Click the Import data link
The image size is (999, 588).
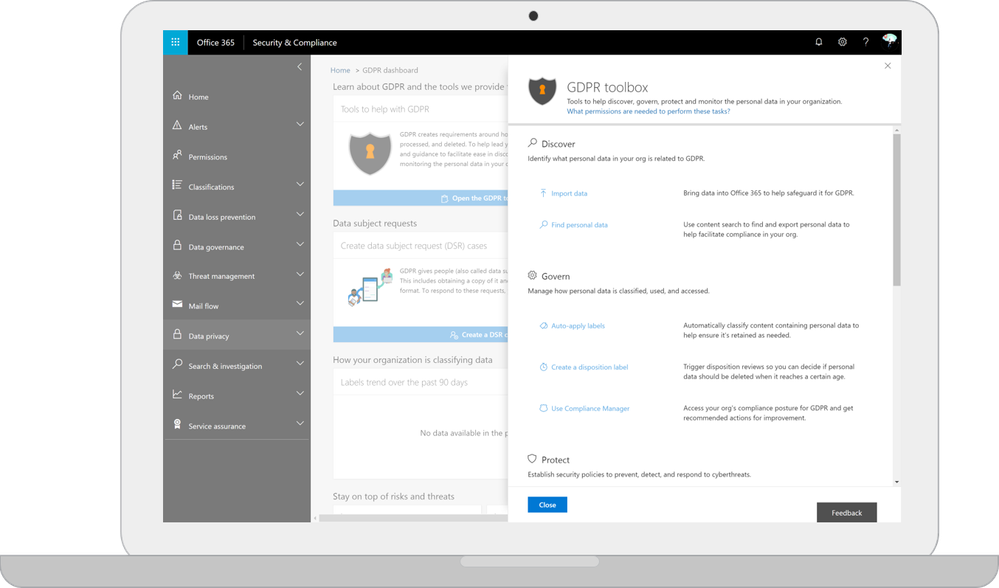click(x=569, y=193)
